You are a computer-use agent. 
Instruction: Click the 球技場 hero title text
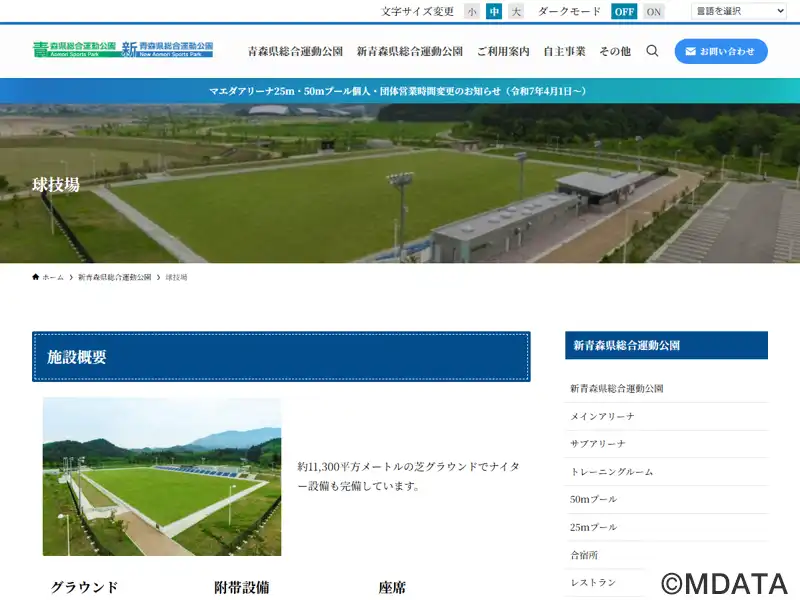[56, 185]
